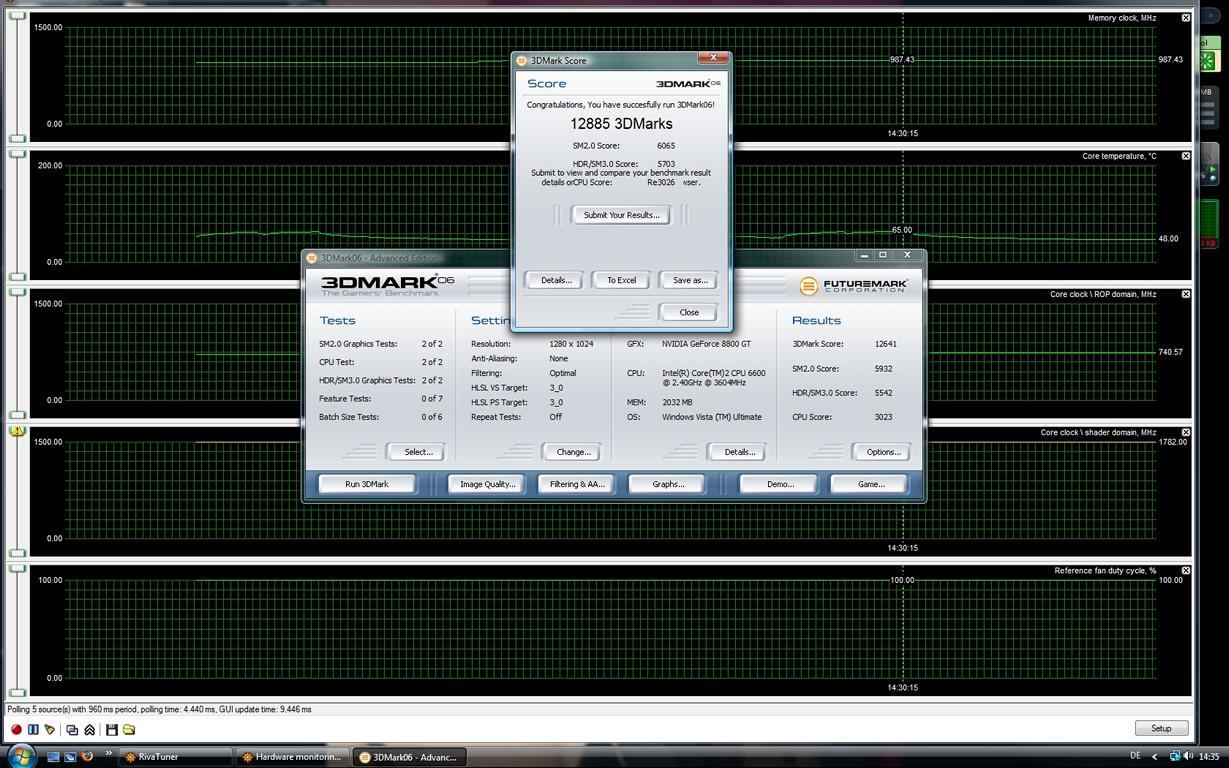Open Graphs... in 3DMark06
The height and width of the screenshot is (768, 1229).
[668, 484]
